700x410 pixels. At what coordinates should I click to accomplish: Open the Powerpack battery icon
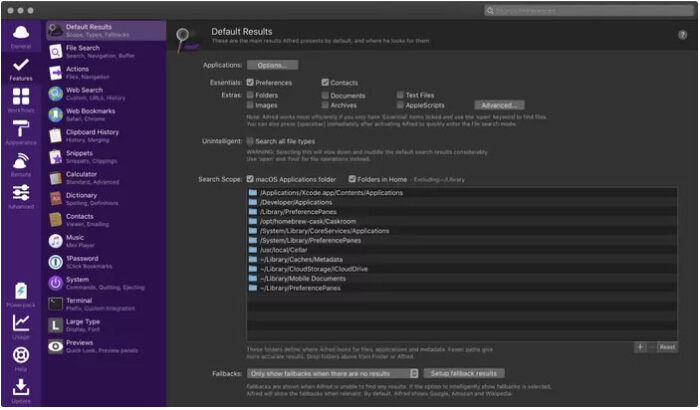point(21,291)
